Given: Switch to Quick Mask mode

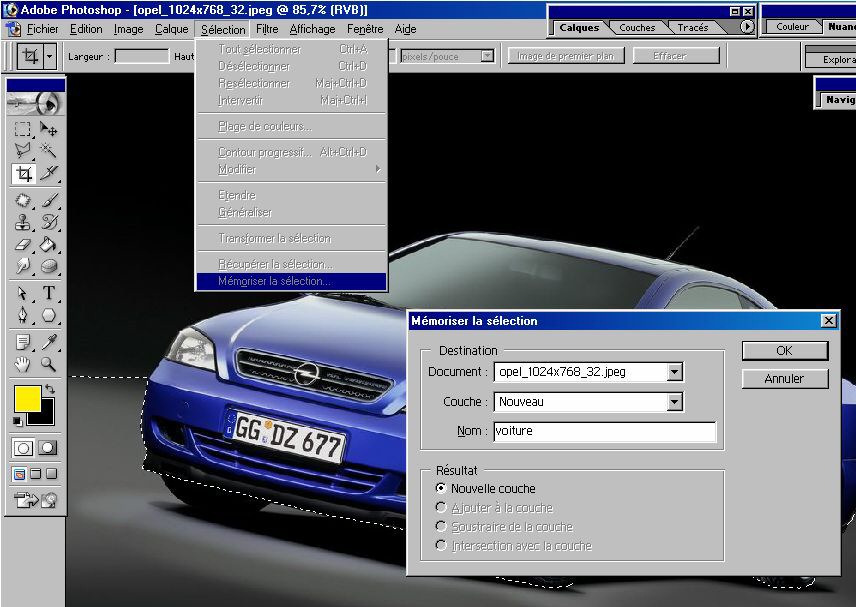Looking at the screenshot, I should (47, 448).
